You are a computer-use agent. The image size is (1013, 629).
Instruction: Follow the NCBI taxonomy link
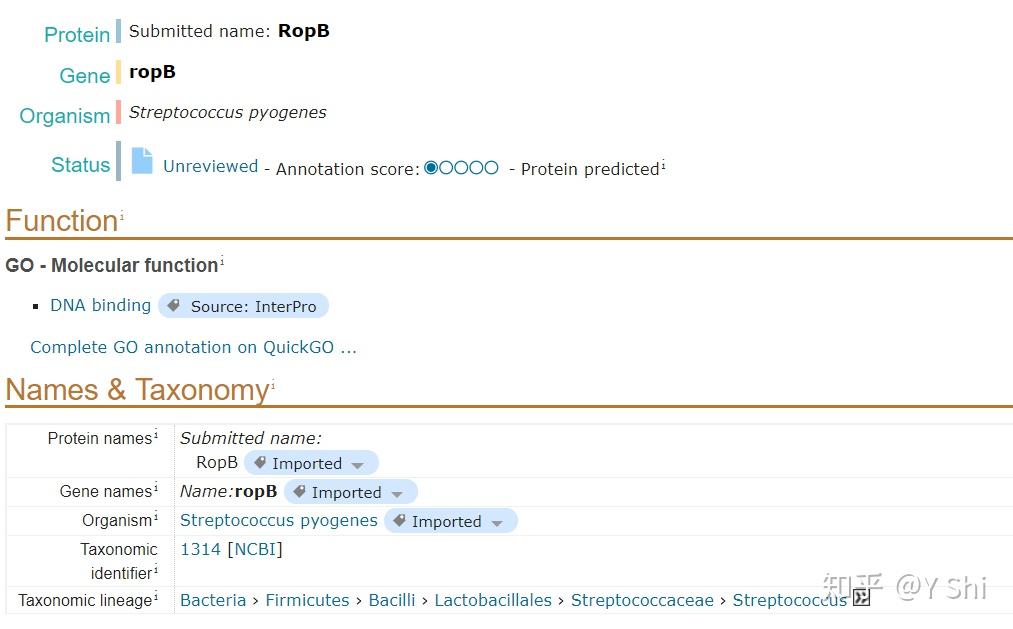[x=255, y=549]
